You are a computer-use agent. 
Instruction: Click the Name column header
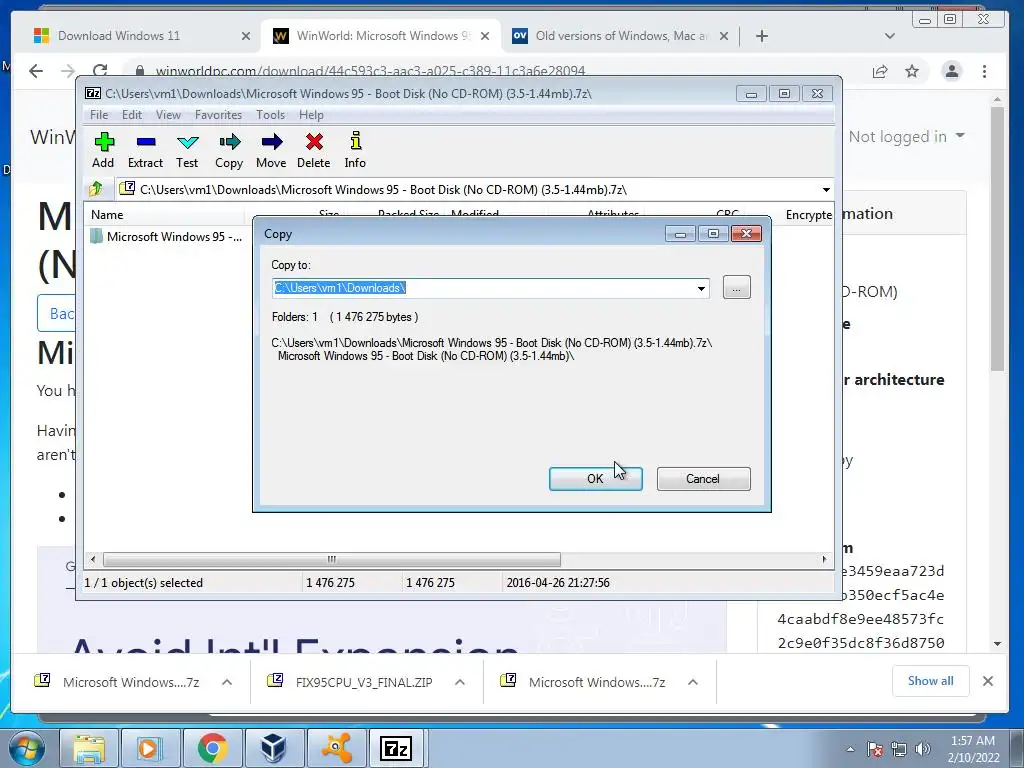coord(166,215)
